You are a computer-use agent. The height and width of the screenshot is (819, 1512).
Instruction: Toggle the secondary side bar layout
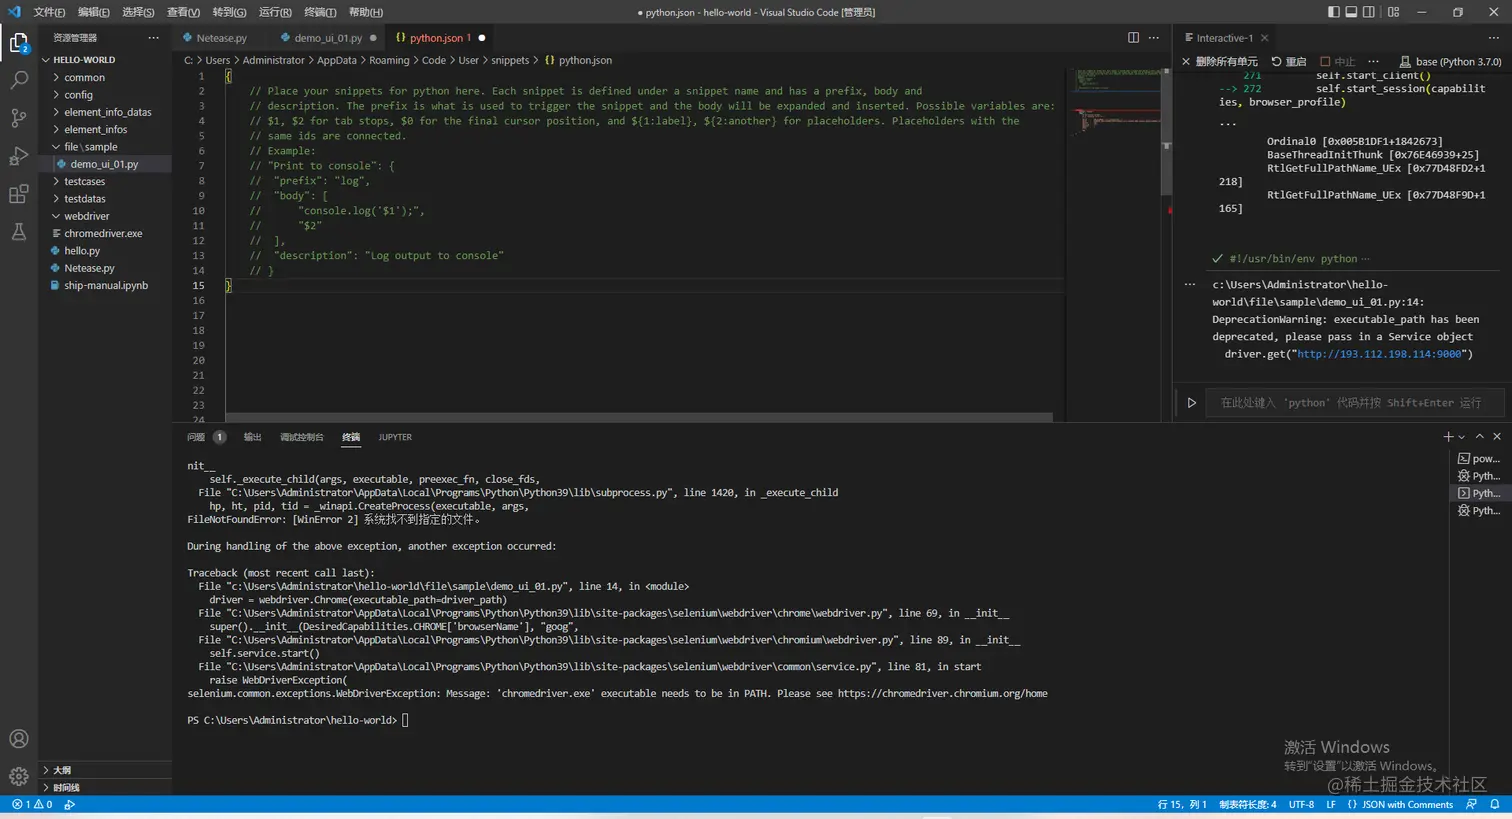(1368, 12)
